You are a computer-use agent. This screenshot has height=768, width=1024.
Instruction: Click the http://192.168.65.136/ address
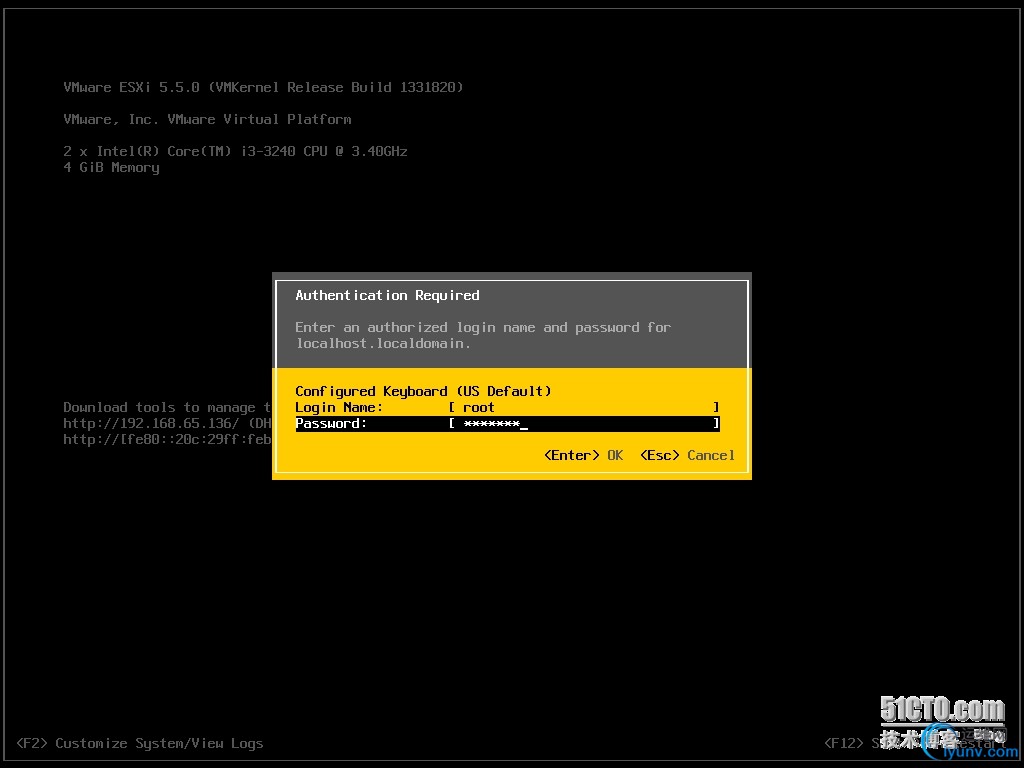coord(151,423)
